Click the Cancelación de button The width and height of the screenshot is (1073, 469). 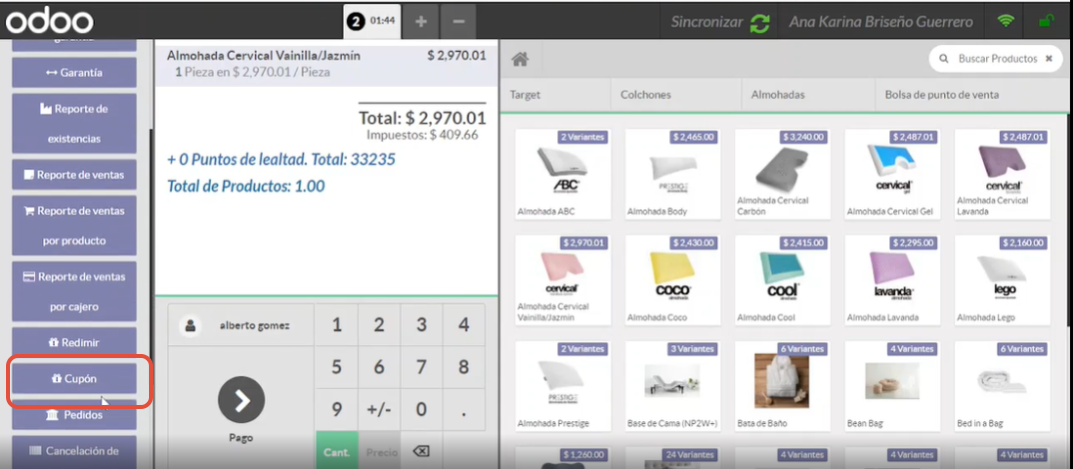click(74, 452)
